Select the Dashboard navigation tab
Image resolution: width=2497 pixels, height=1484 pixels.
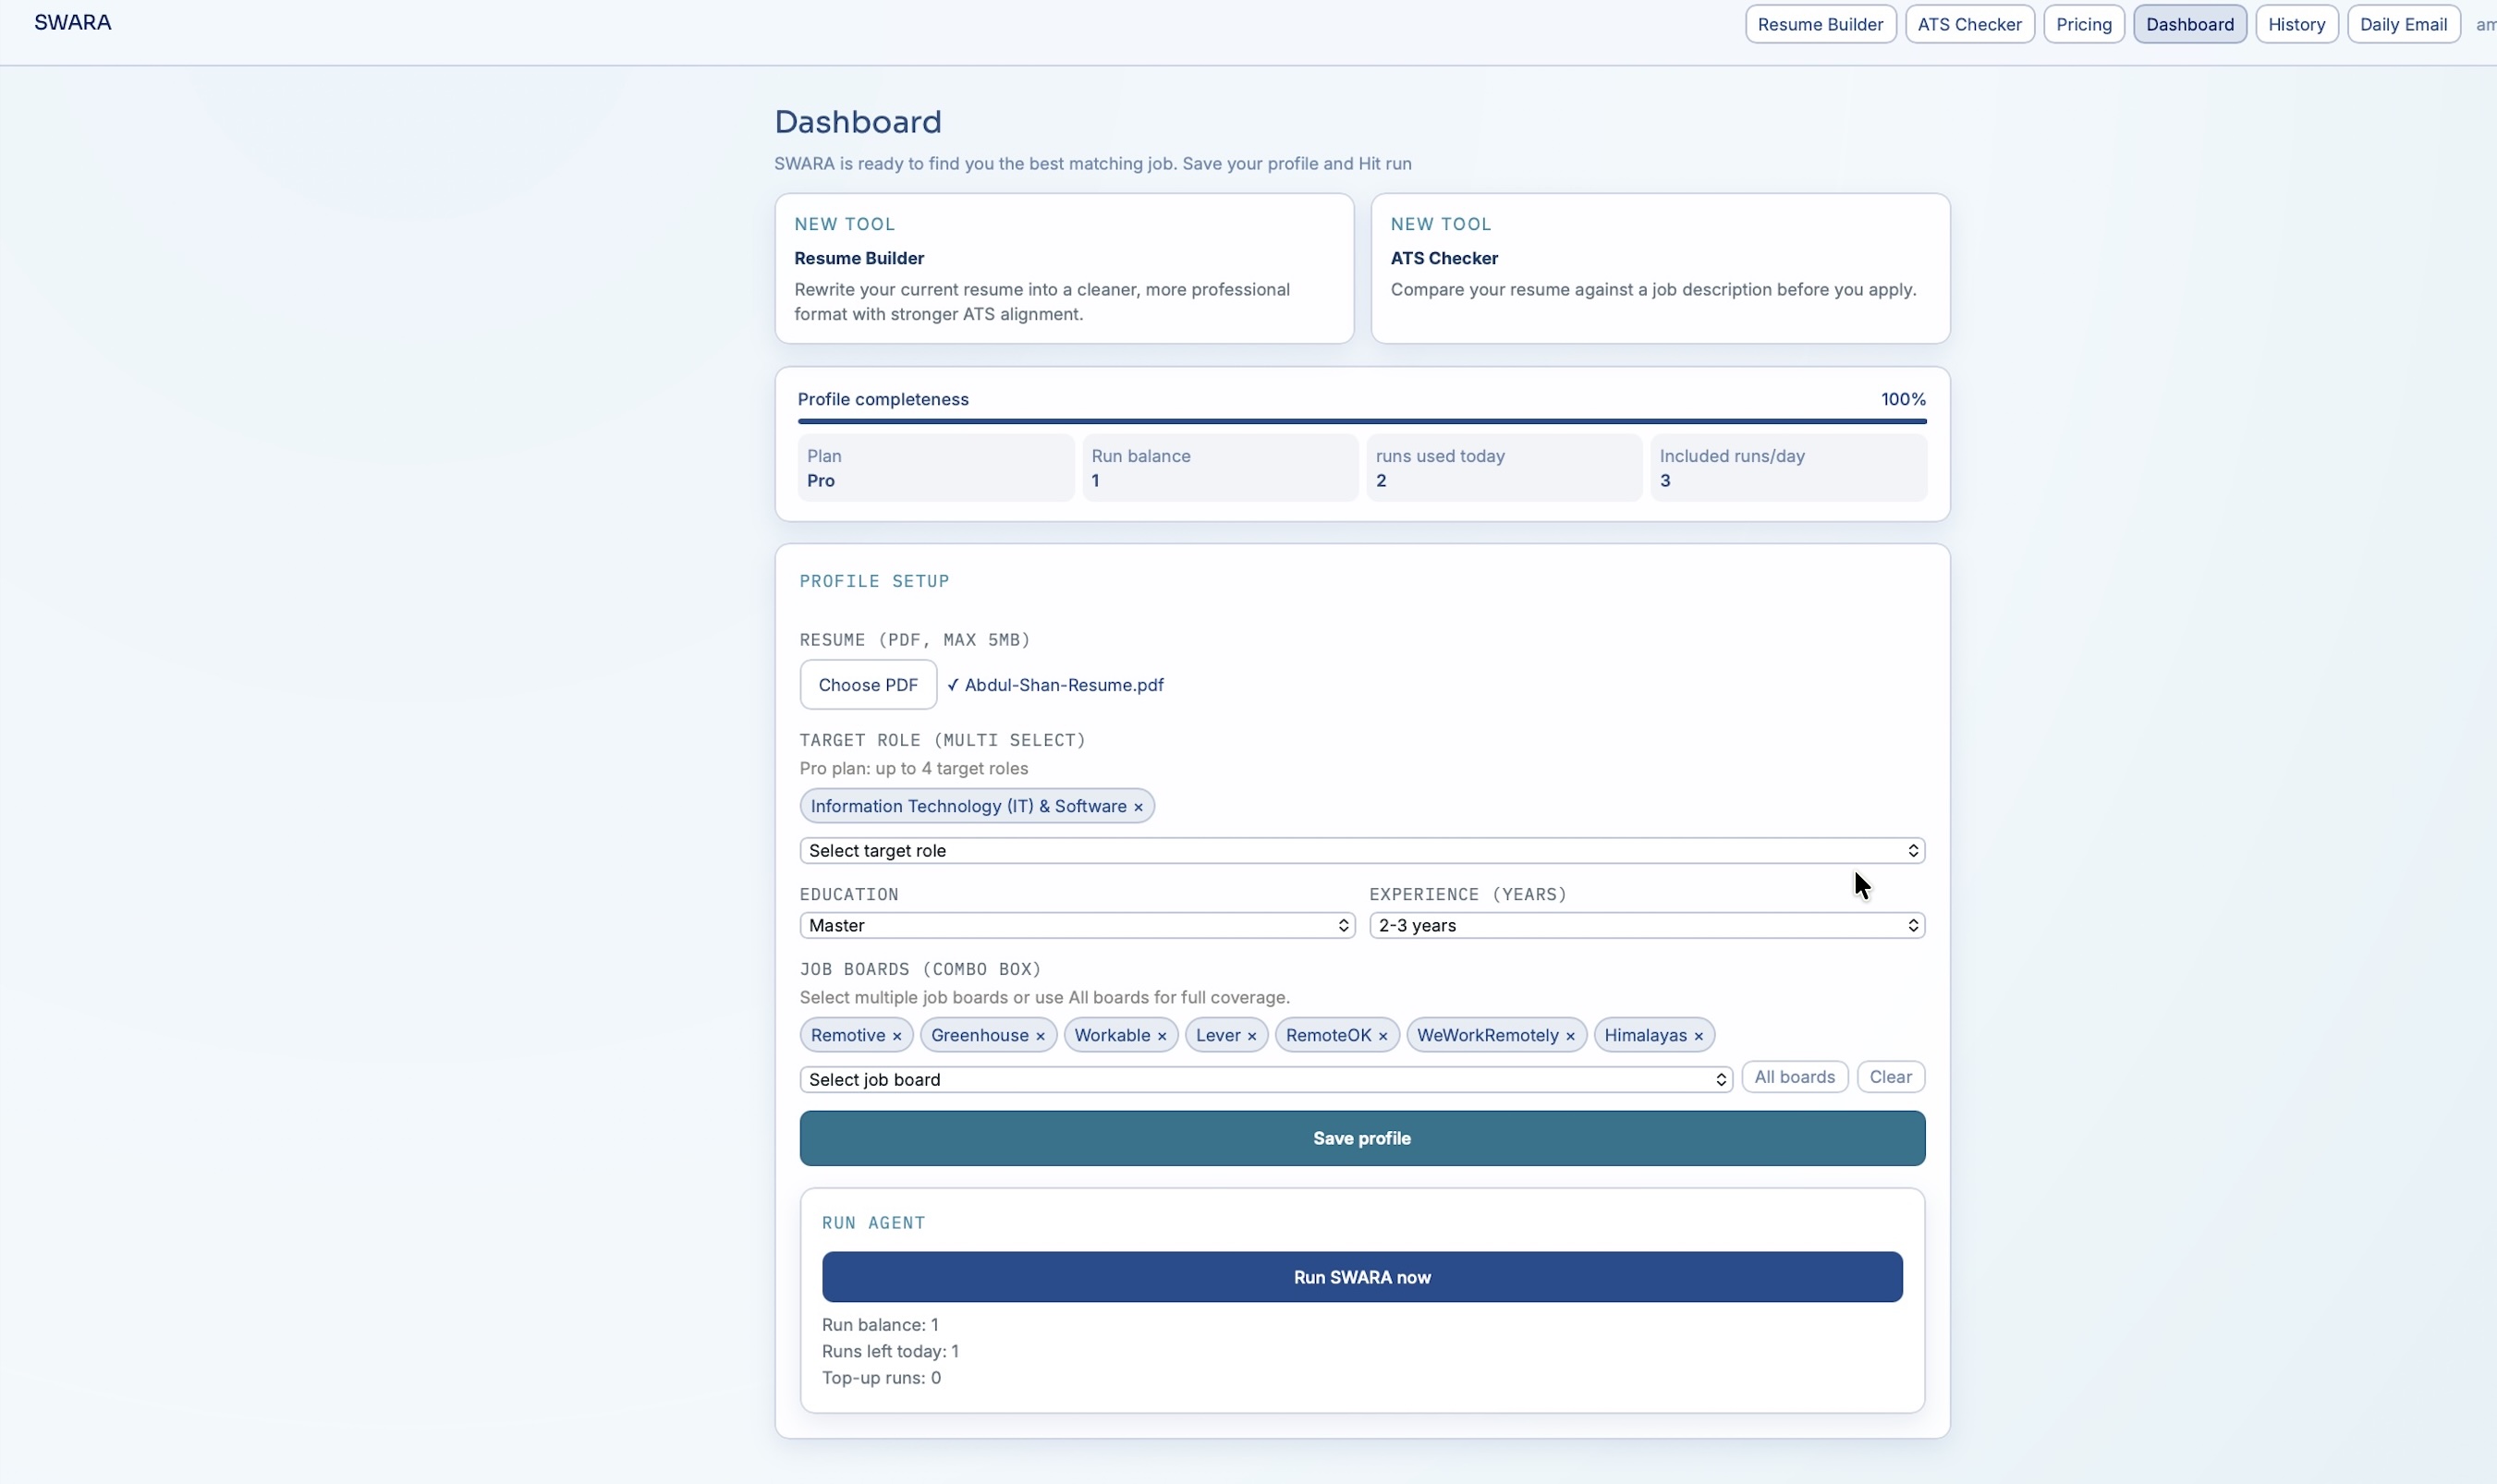click(2190, 24)
